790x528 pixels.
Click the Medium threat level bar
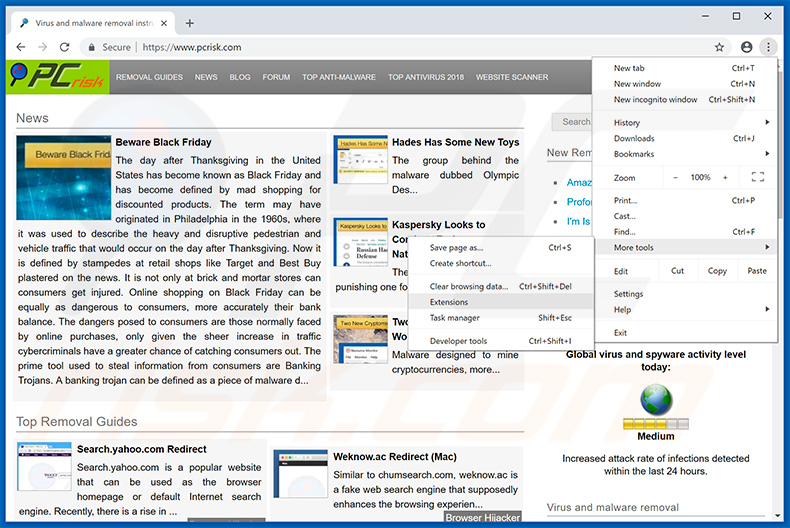[655, 424]
